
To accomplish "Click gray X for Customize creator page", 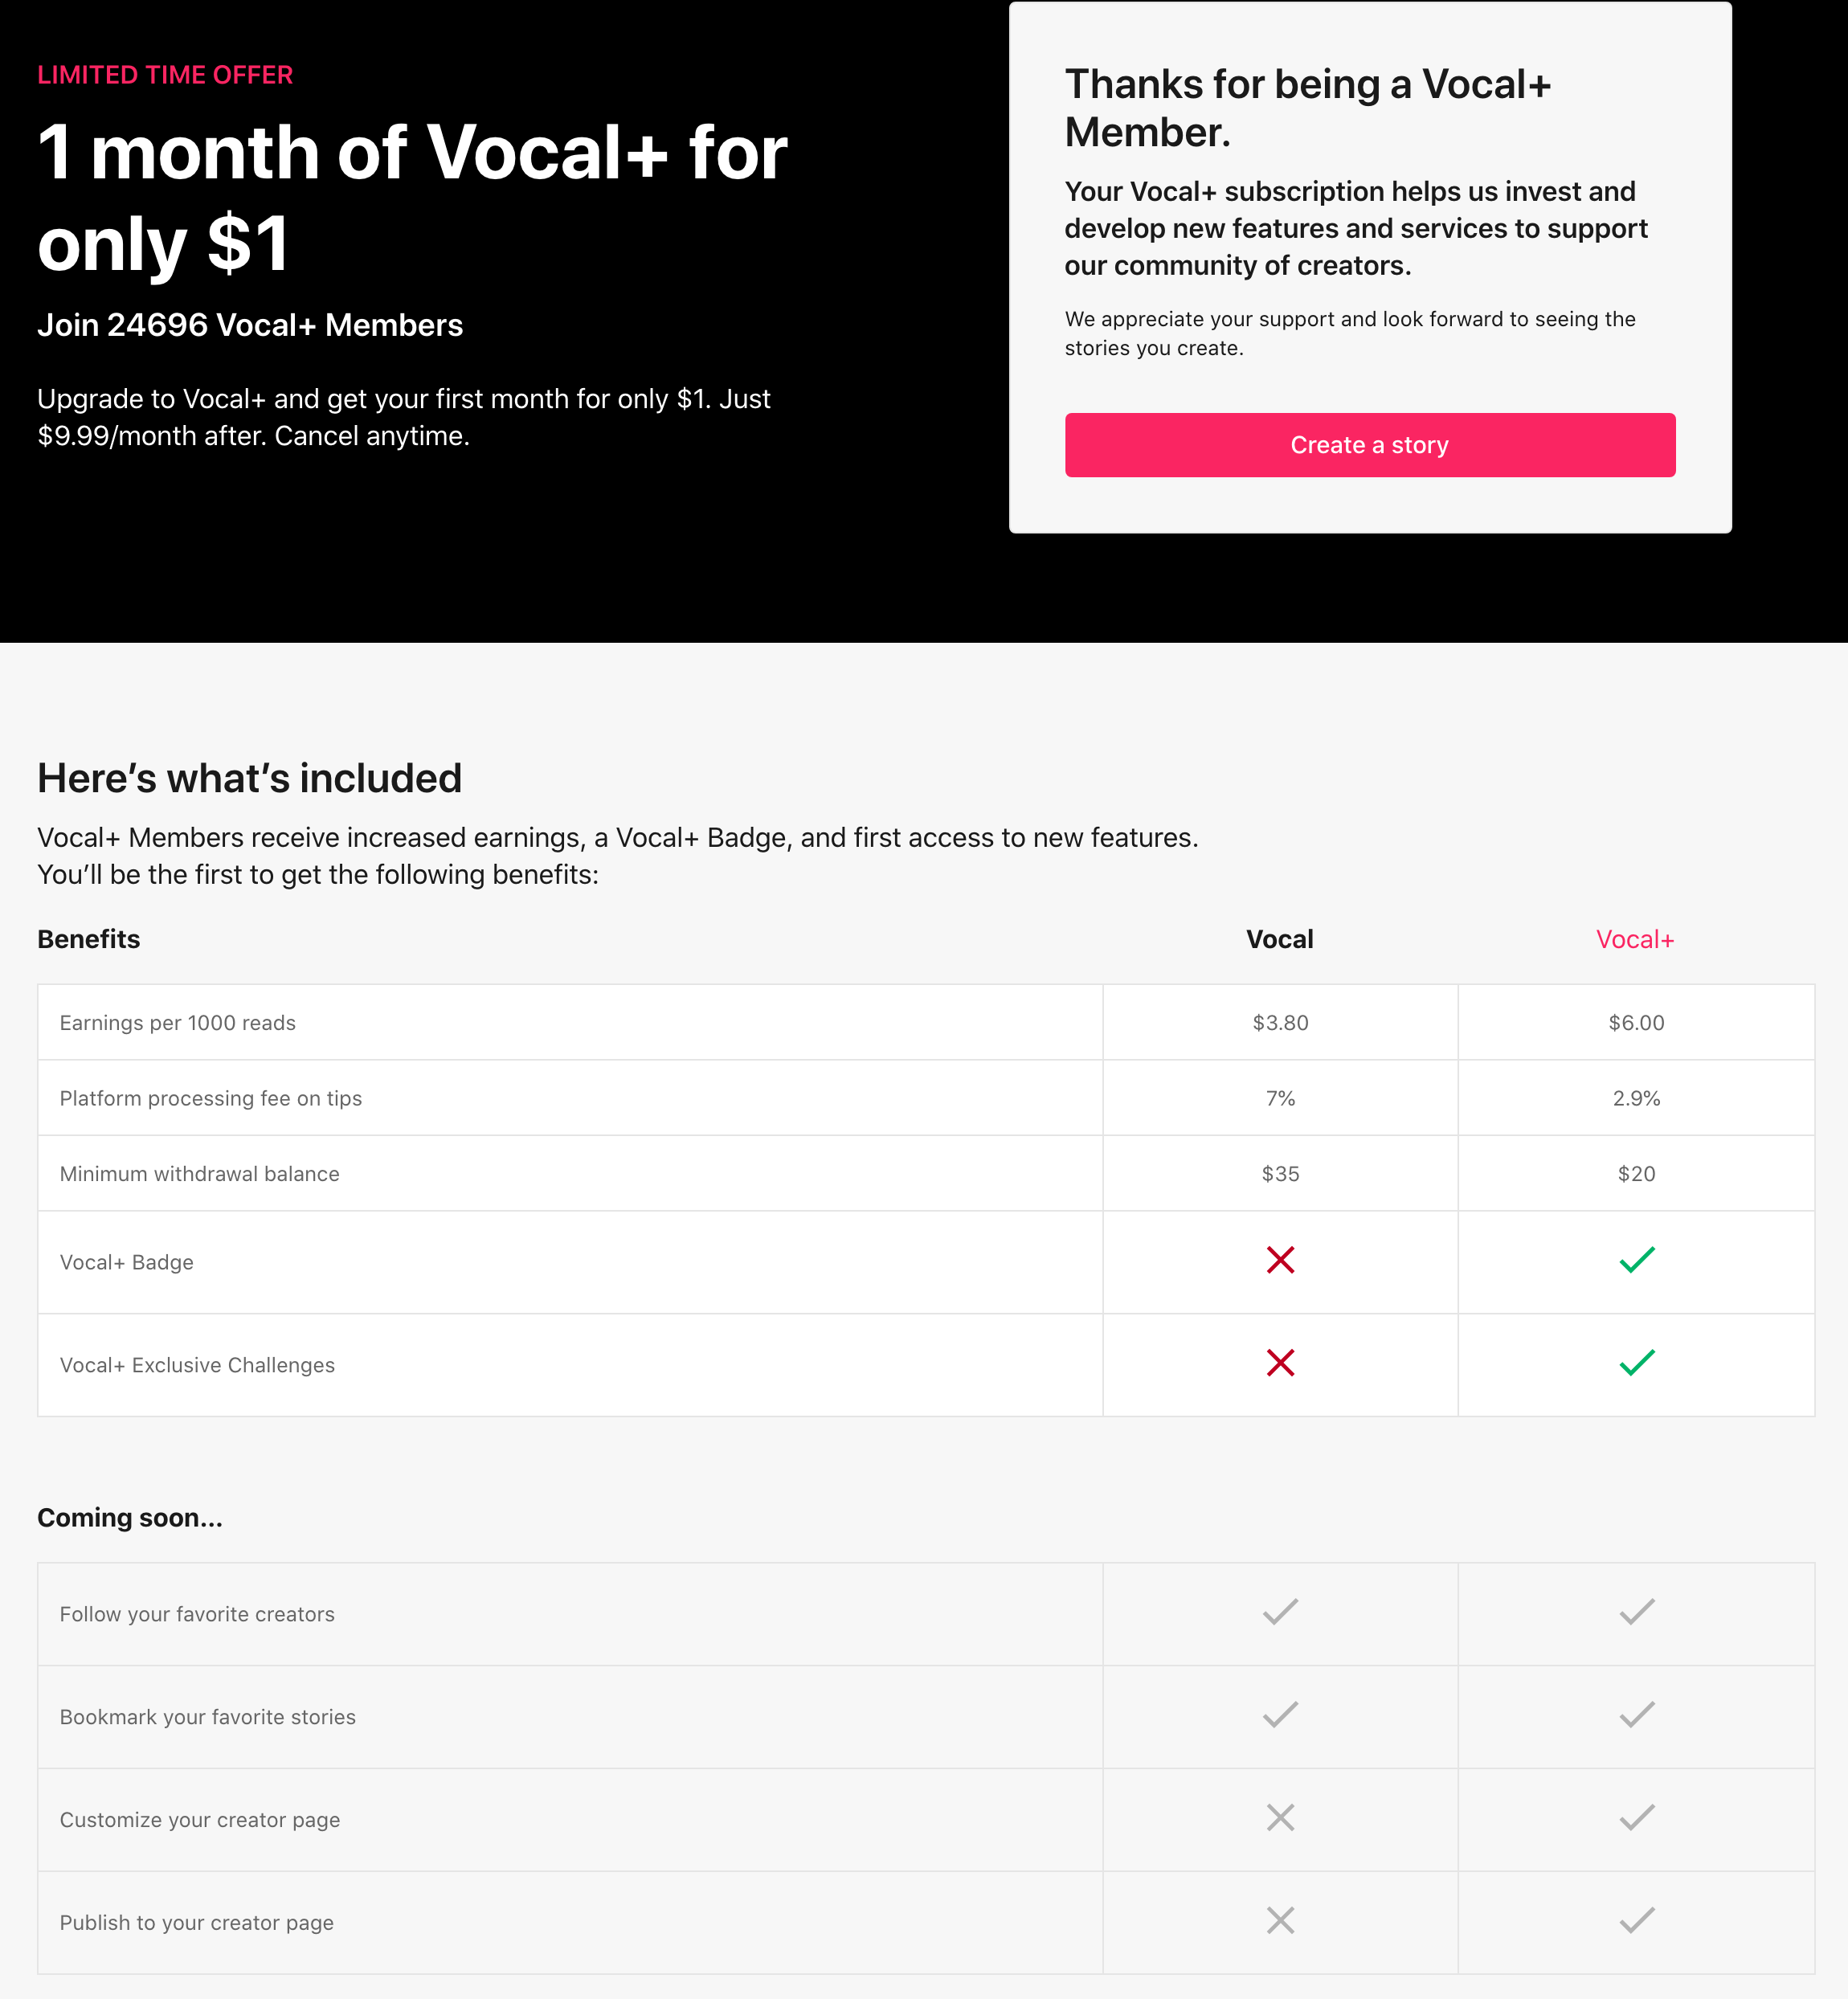I will pyautogui.click(x=1280, y=1818).
